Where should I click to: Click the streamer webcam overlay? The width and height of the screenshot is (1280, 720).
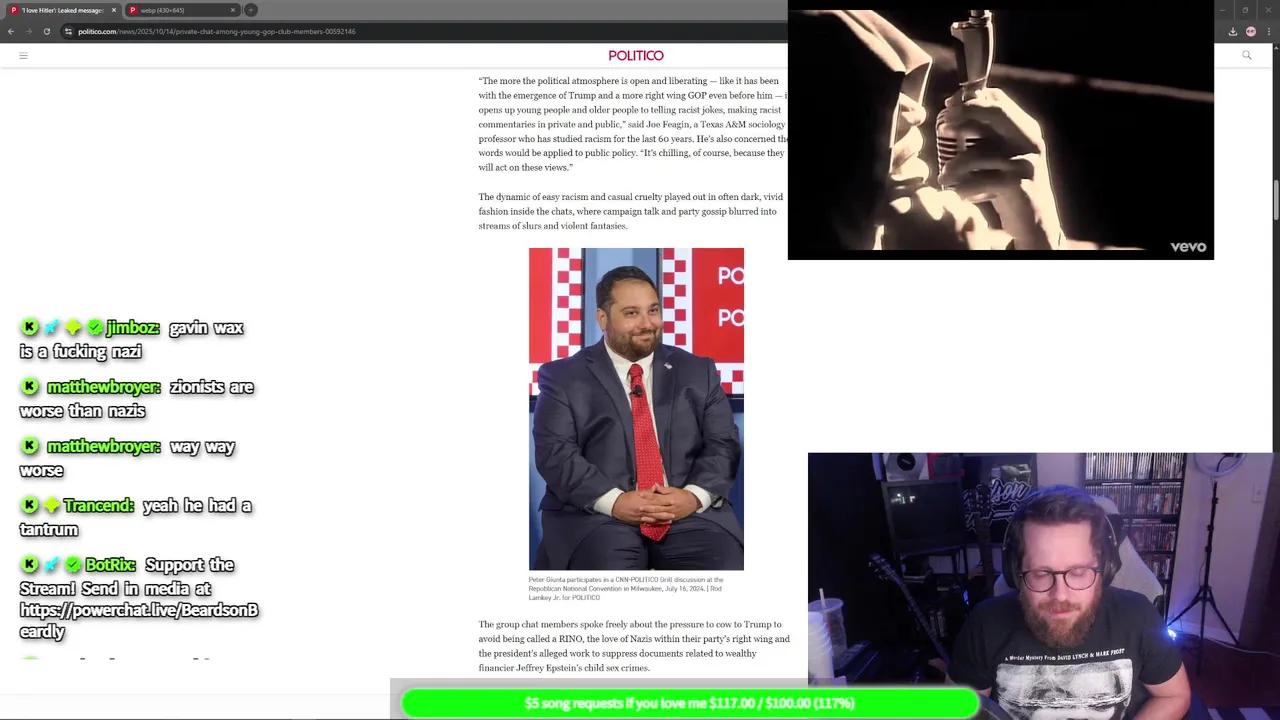[1044, 586]
